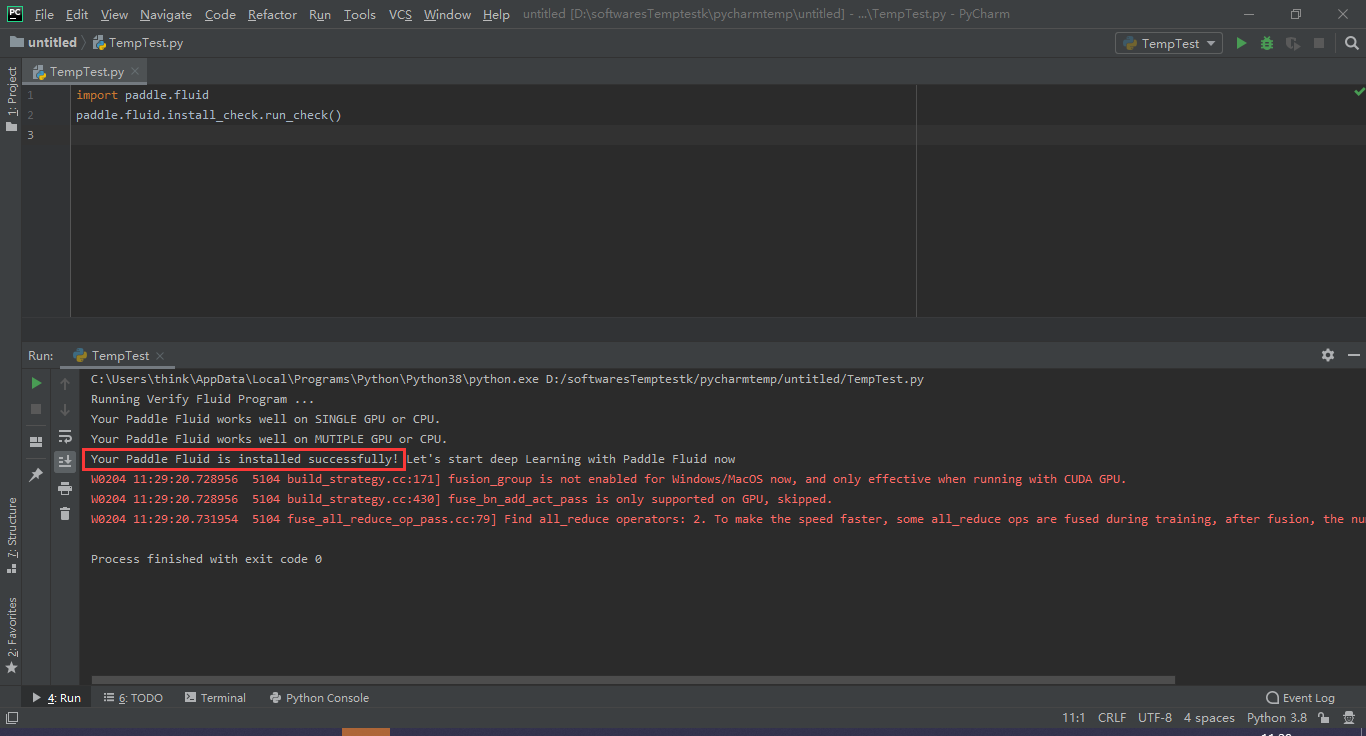Screen dimensions: 1366x736
Task: Click warning line mentioning fuse_bn_add_act_pass
Action: pyautogui.click(x=461, y=499)
